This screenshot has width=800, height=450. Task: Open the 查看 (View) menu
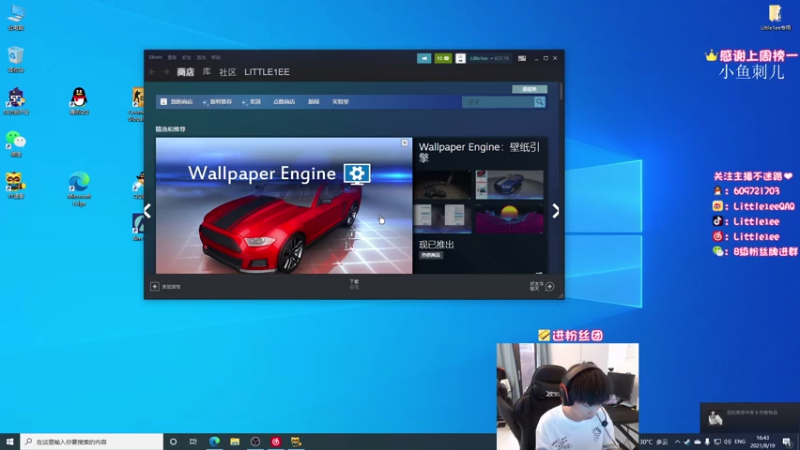click(x=172, y=58)
